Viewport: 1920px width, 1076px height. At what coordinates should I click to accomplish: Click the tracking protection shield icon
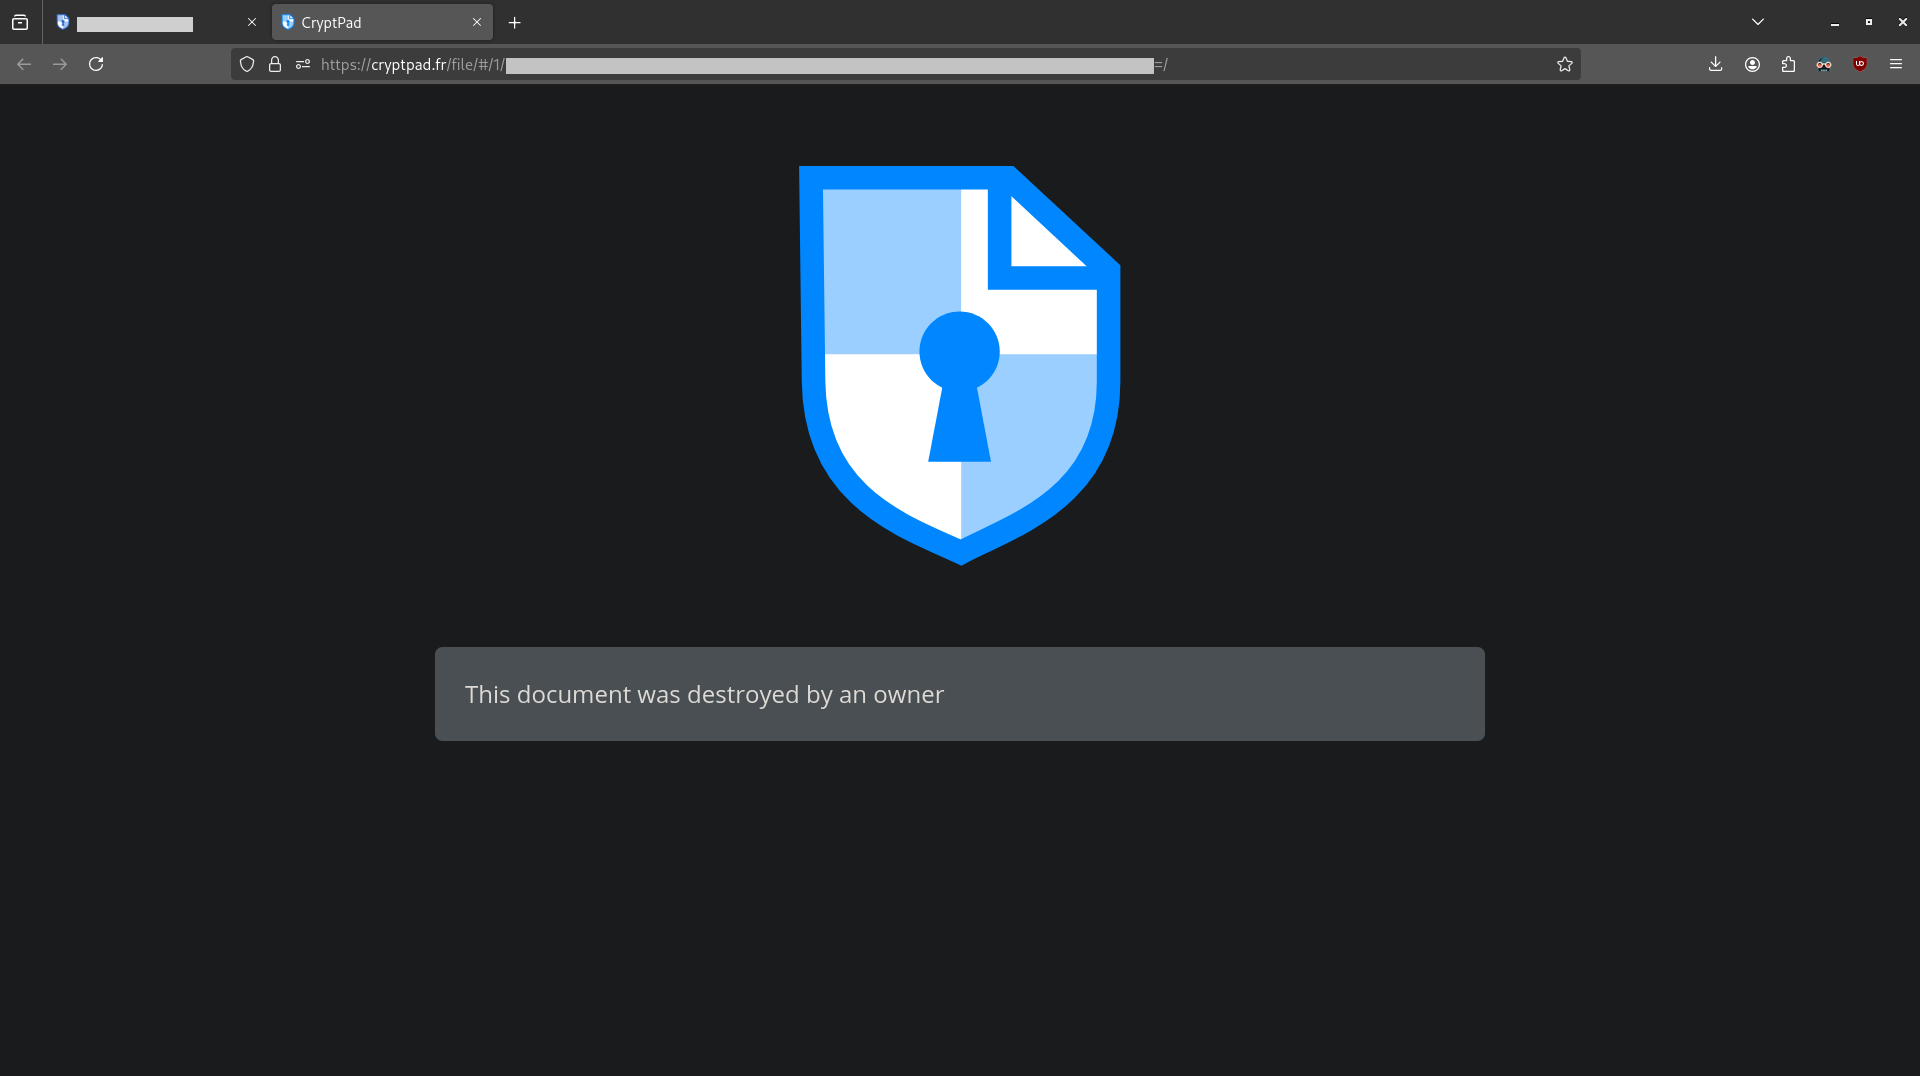[247, 64]
